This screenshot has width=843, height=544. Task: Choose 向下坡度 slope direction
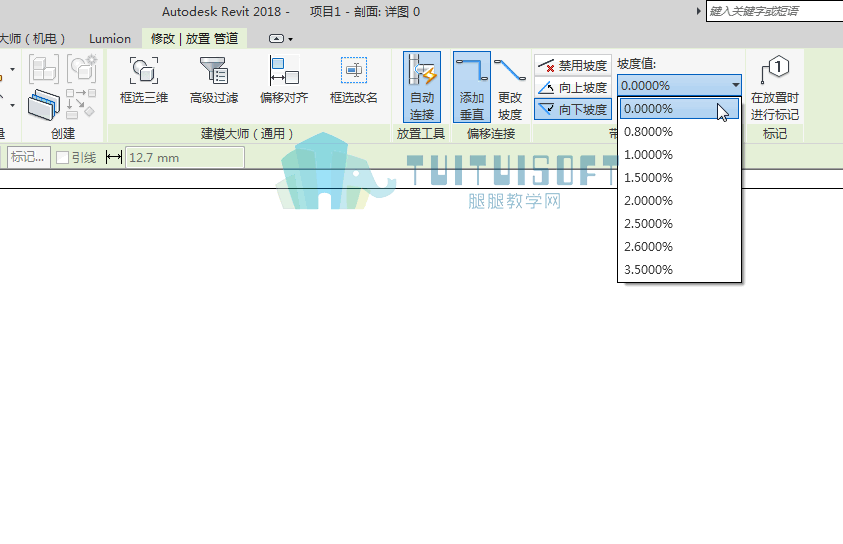pyautogui.click(x=573, y=109)
